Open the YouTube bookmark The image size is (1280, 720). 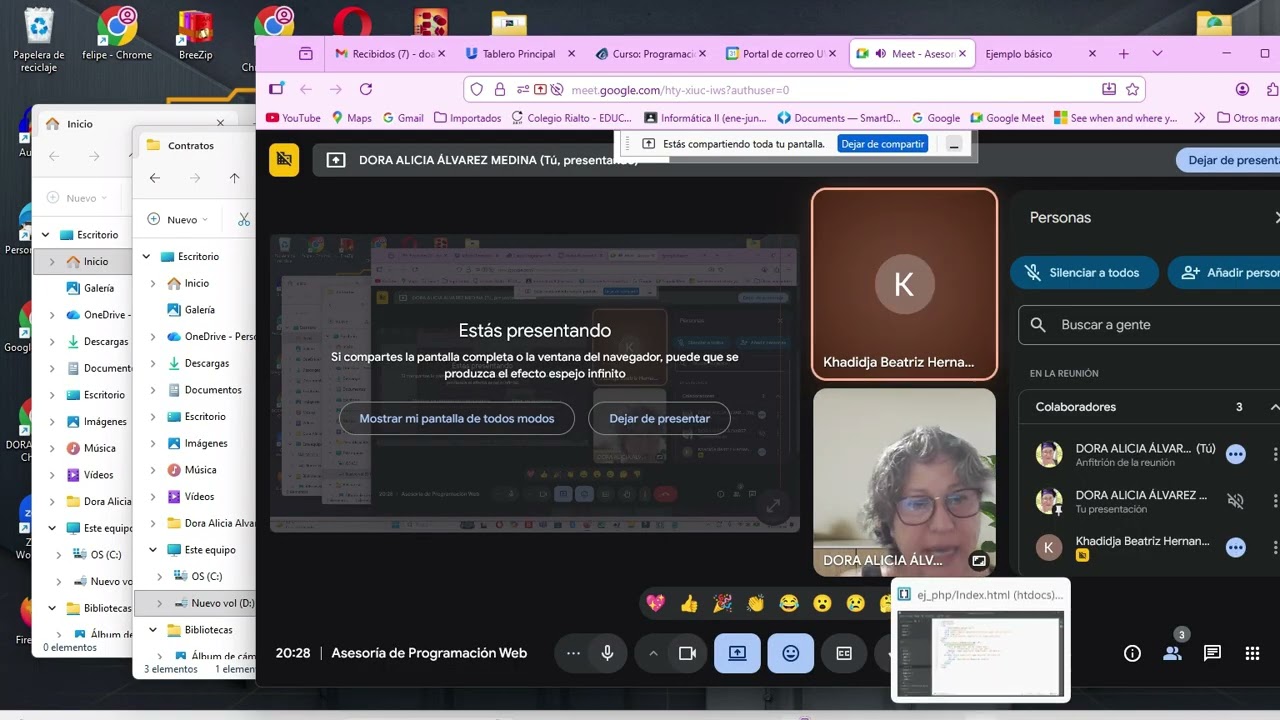tap(293, 118)
